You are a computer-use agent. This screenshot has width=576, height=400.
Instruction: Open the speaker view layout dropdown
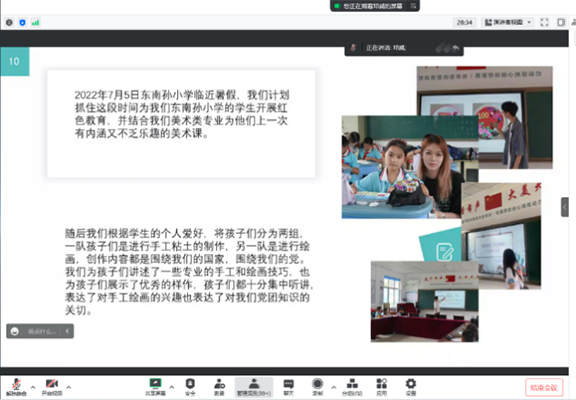(508, 22)
